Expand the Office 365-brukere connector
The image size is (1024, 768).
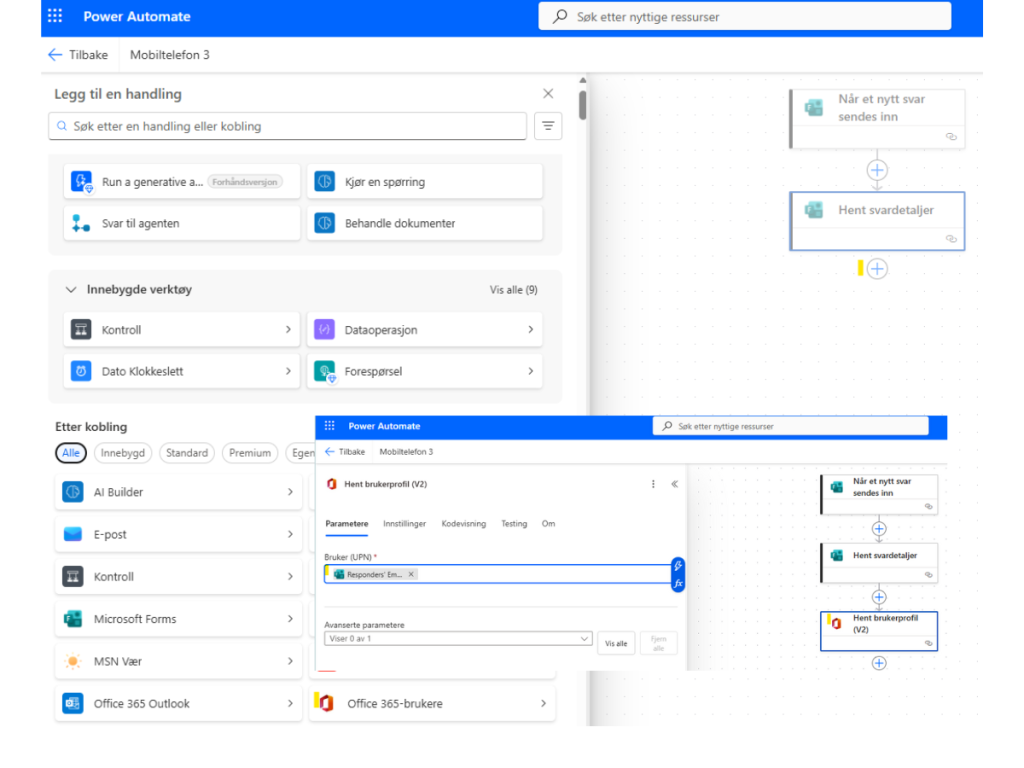point(432,703)
